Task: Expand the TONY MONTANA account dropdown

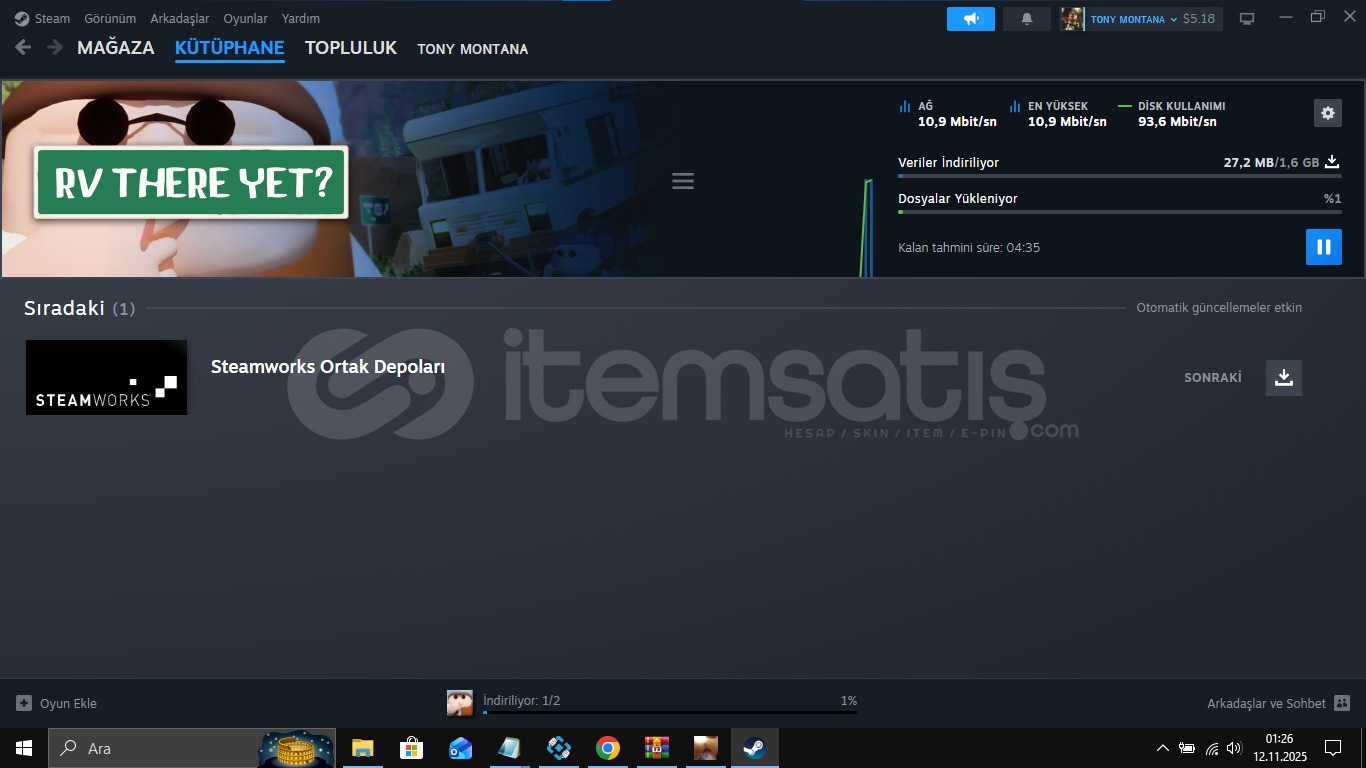Action: (1134, 19)
